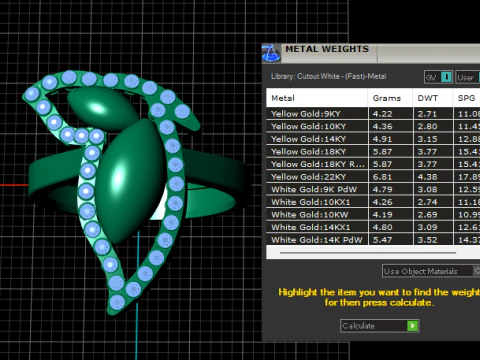
Task: Sort by the DWT column header
Action: point(433,98)
